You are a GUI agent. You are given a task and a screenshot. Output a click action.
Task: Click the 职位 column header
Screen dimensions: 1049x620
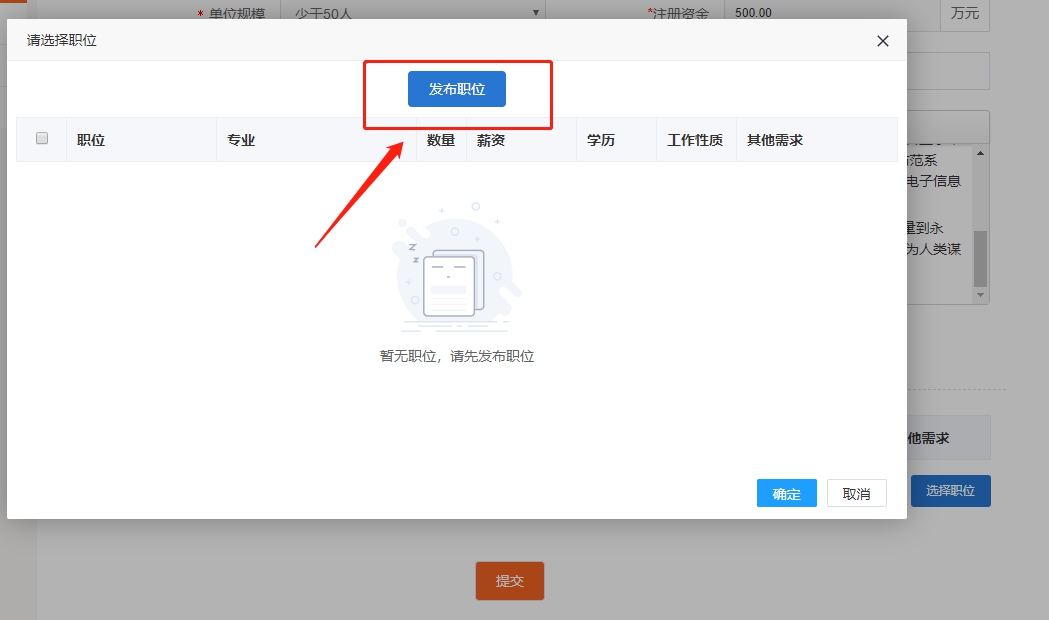click(x=91, y=140)
